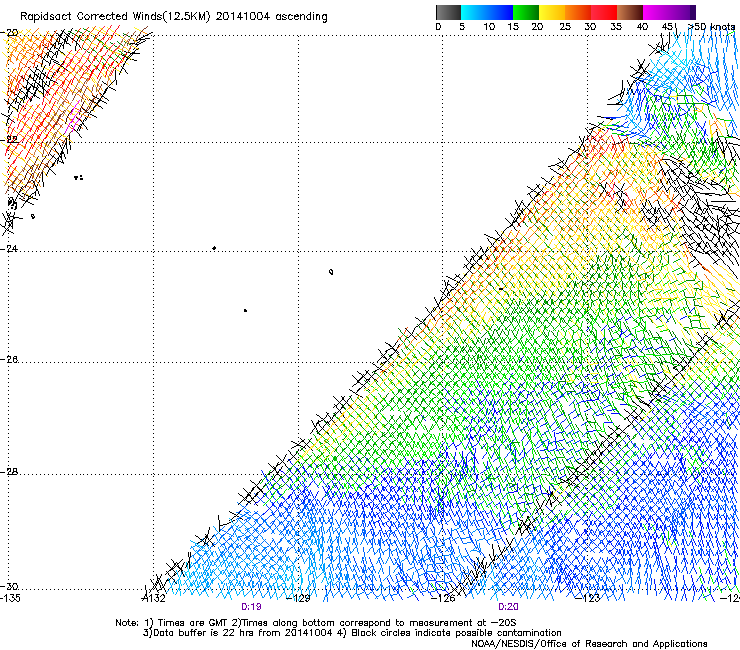Viewport: 740px width, 650px height.
Task: Click the magenta-purple 40-50 knots legend swatch
Action: tap(669, 12)
